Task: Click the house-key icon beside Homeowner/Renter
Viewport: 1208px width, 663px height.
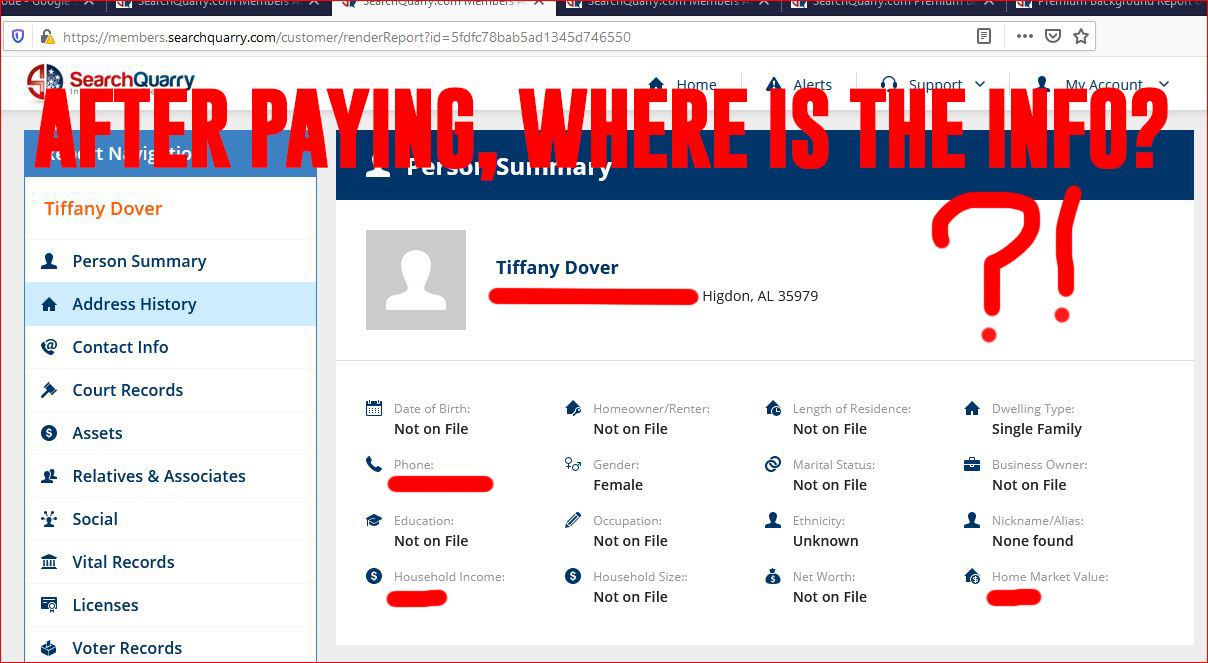Action: (x=573, y=408)
